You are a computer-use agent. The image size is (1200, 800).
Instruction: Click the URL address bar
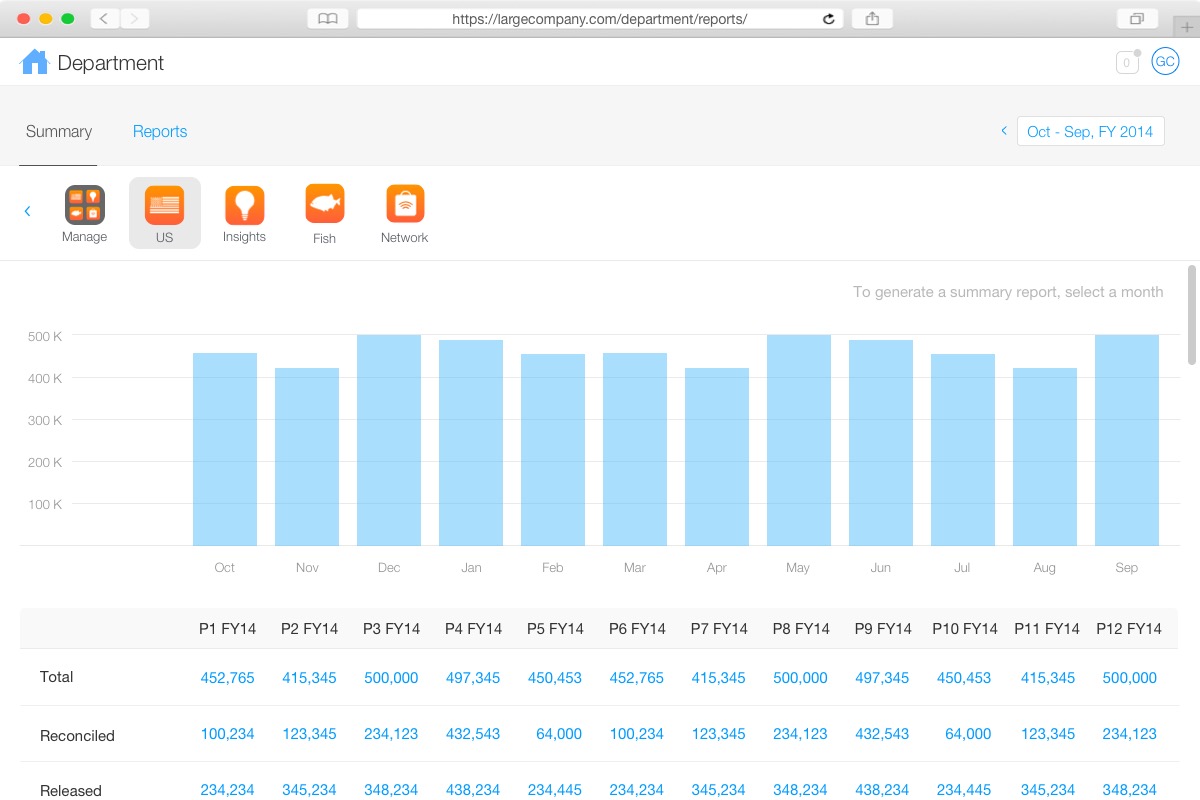(600, 18)
